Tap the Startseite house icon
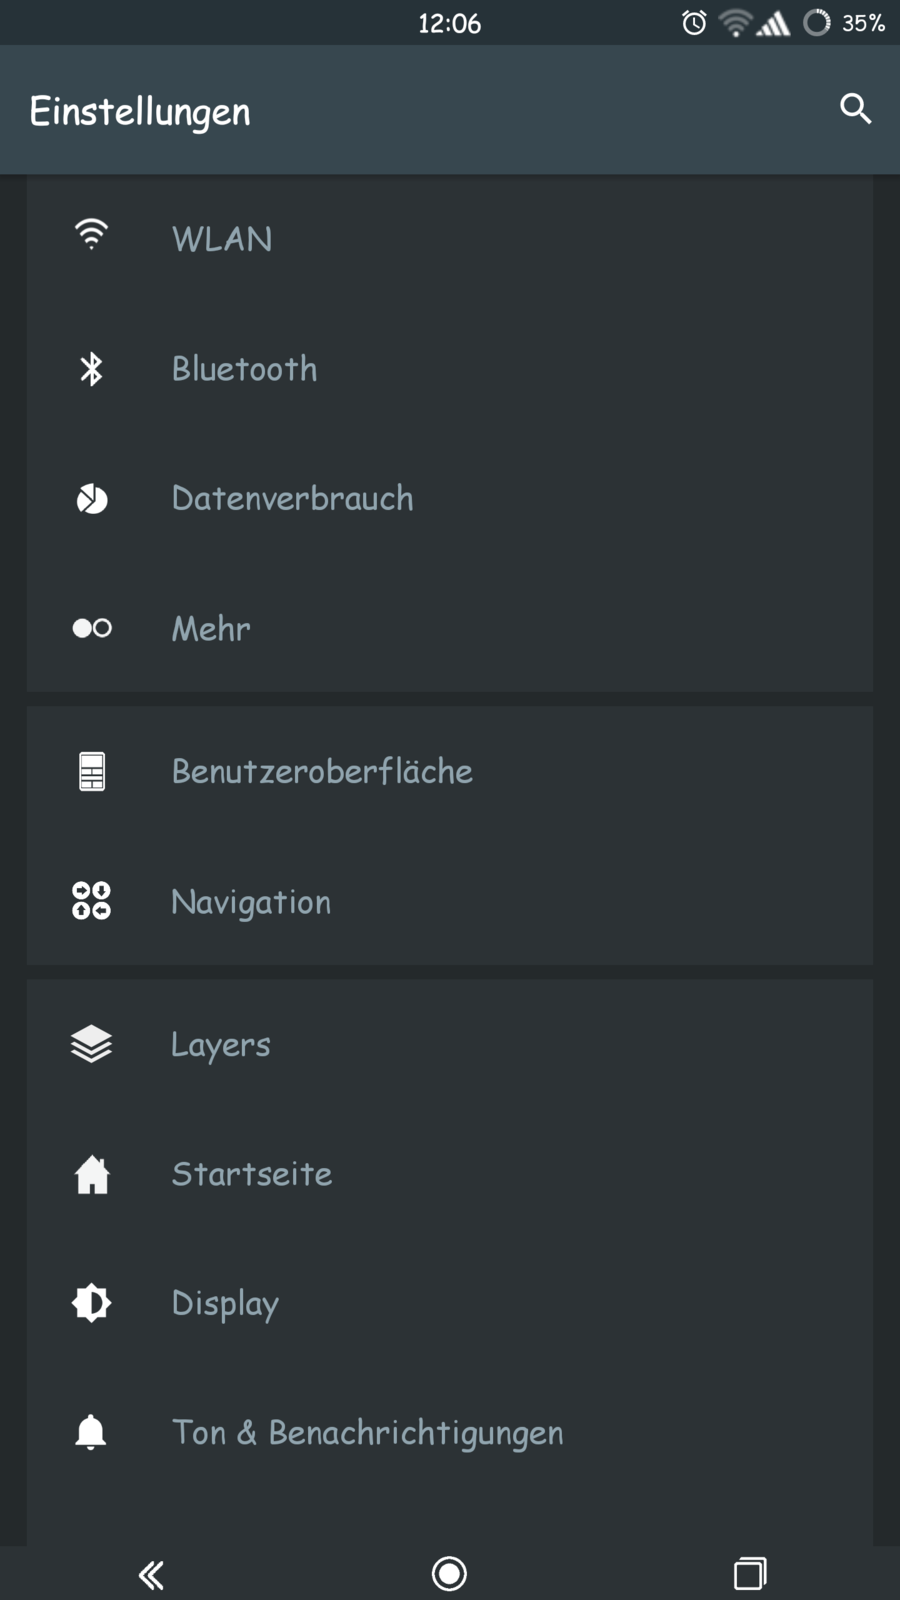The image size is (900, 1600). pos(91,1174)
